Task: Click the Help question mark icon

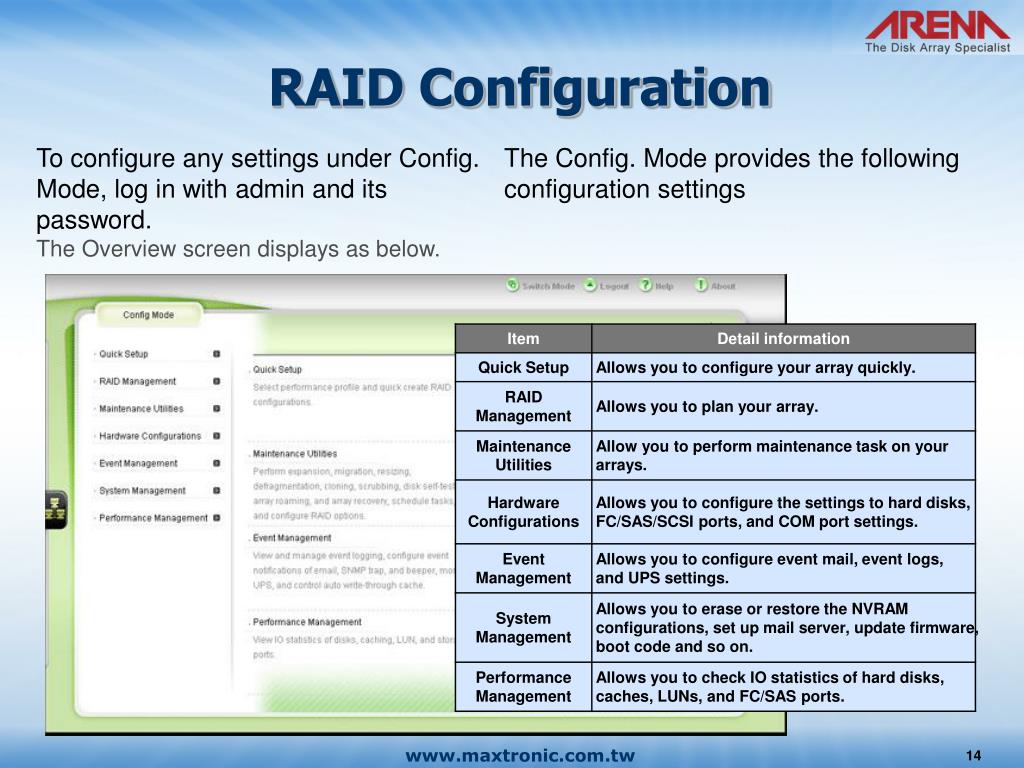Action: point(646,285)
